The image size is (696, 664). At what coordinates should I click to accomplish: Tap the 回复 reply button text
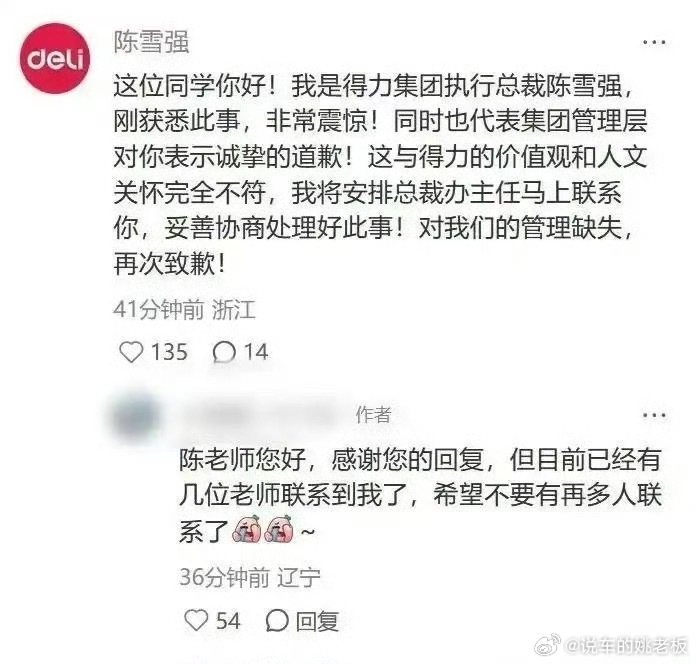[x=317, y=621]
